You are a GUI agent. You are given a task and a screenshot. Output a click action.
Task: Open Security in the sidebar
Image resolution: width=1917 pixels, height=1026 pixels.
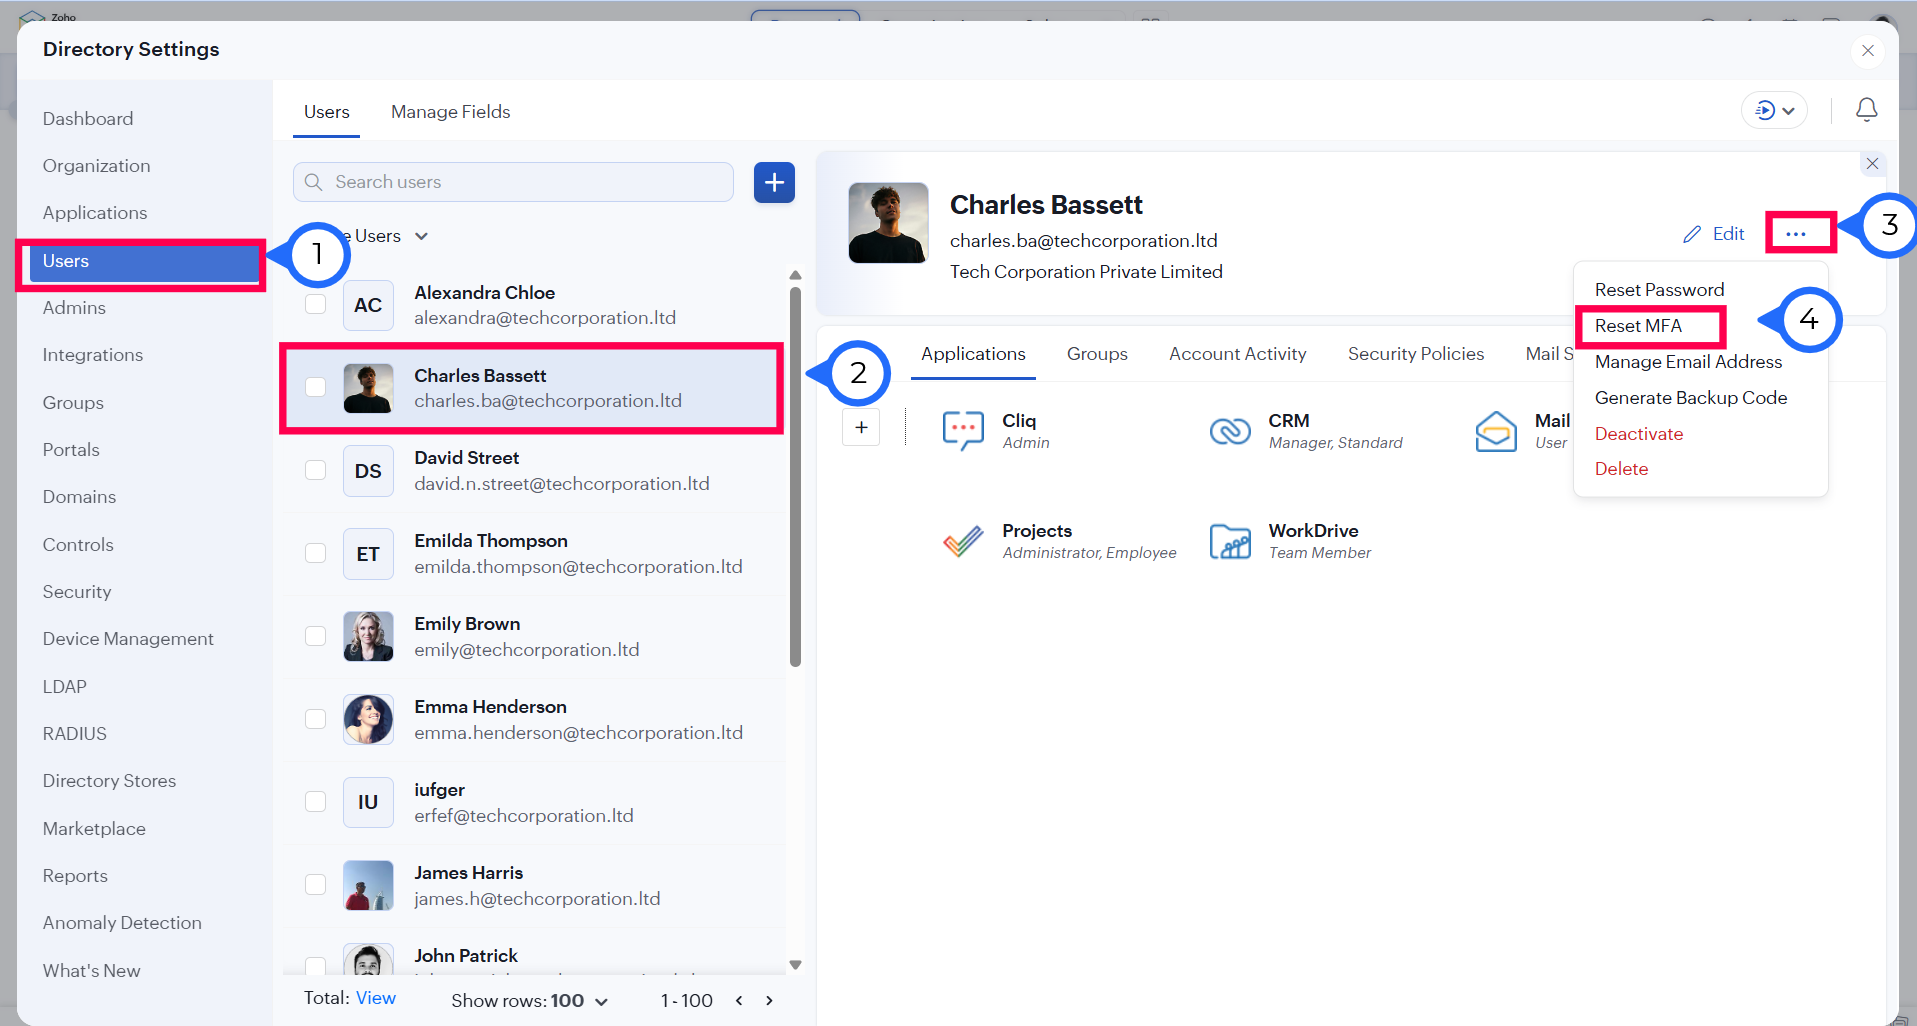tap(77, 592)
